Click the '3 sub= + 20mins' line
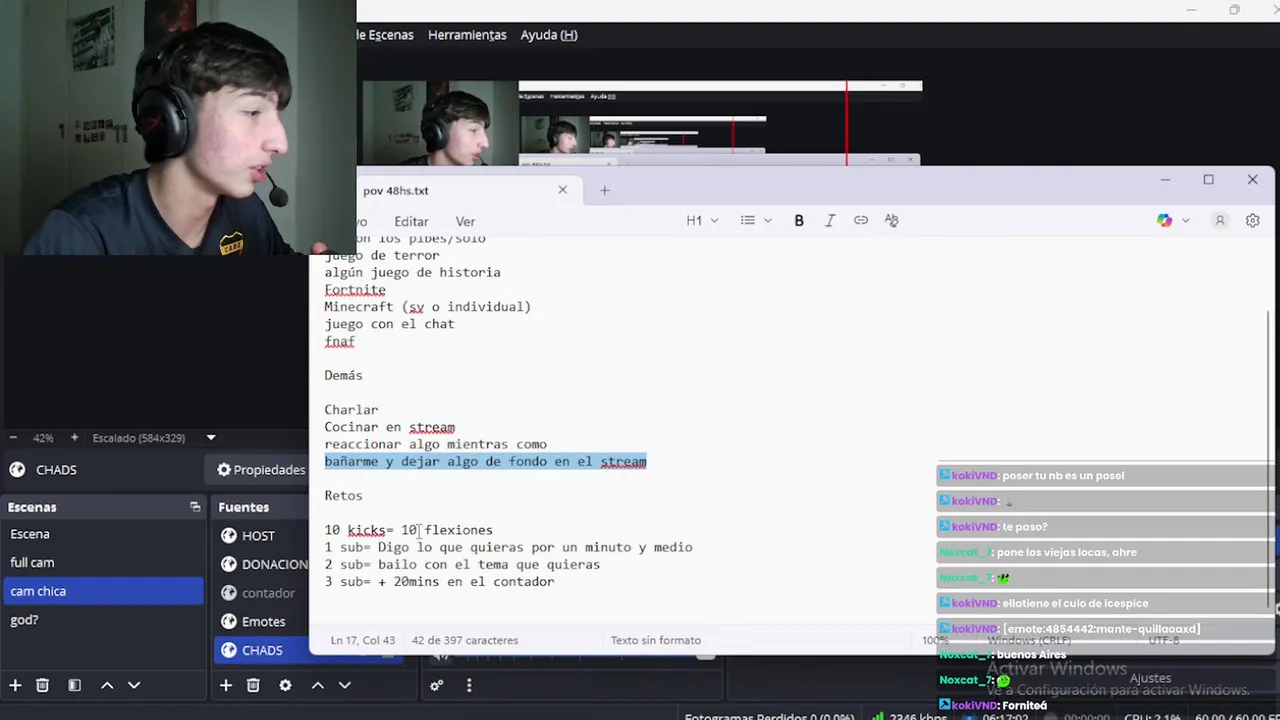The image size is (1280, 720). click(x=439, y=582)
